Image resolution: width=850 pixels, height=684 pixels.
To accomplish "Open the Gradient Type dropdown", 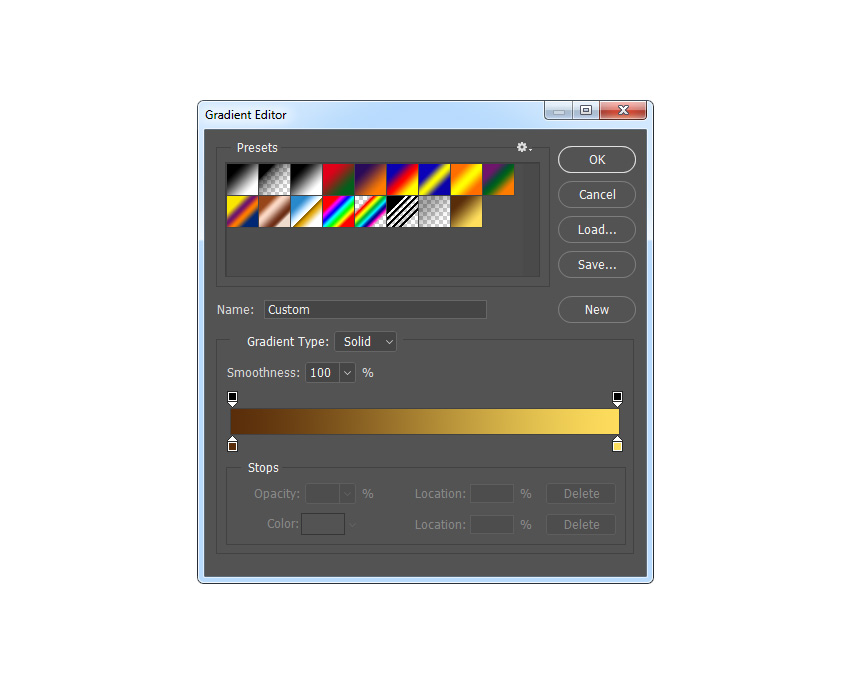I will [365, 341].
